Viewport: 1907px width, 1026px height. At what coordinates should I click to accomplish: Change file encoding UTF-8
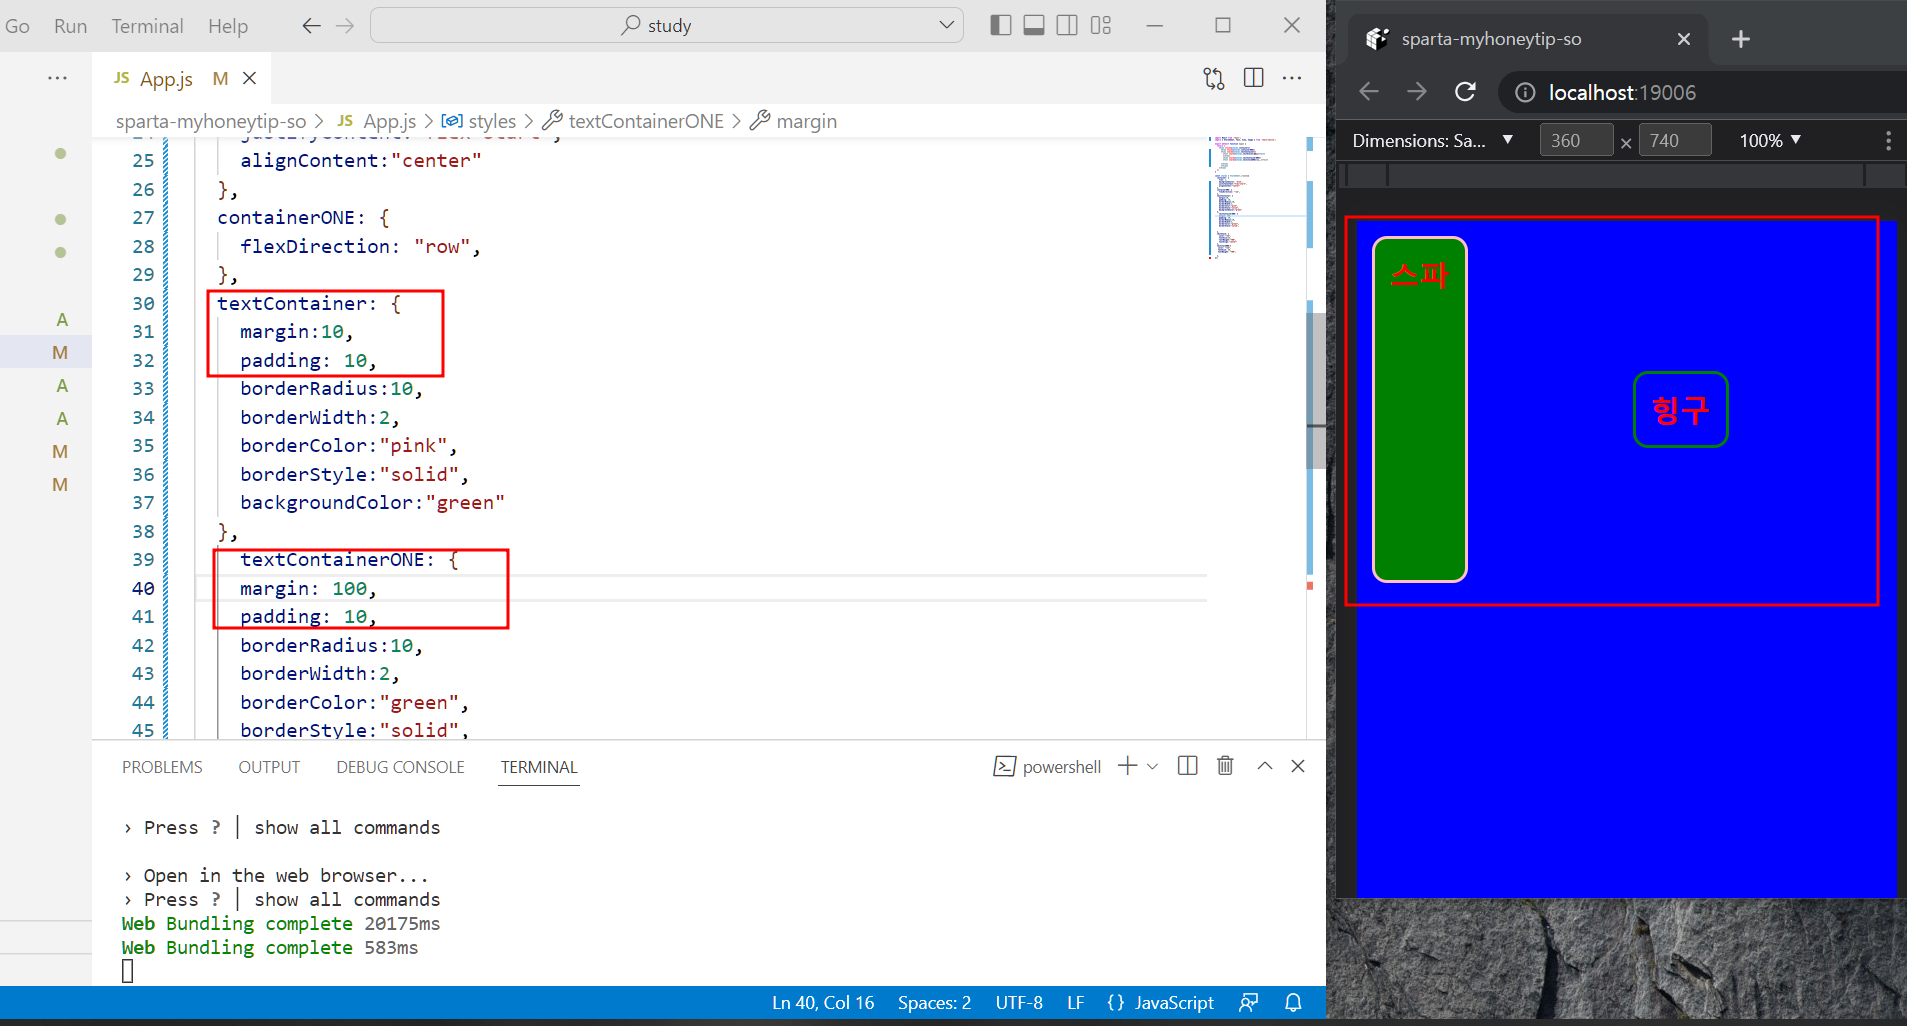[1019, 1002]
